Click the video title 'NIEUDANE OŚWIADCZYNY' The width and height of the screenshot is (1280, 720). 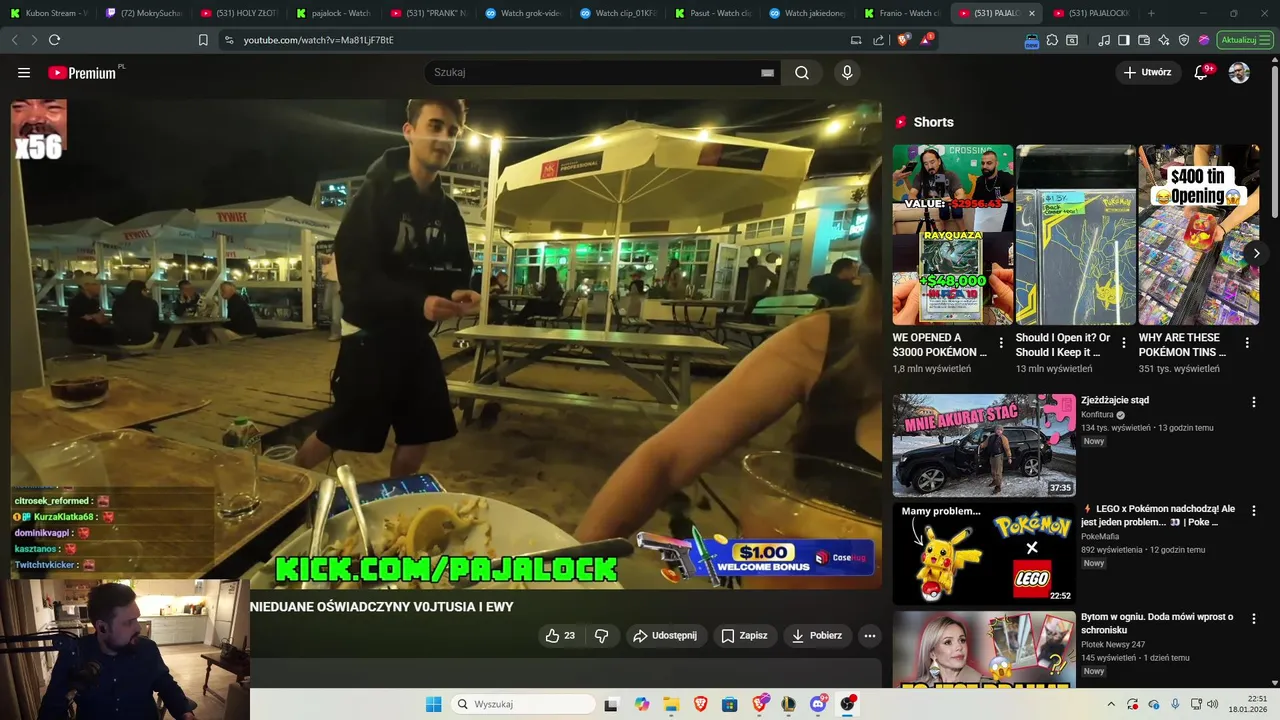(382, 607)
